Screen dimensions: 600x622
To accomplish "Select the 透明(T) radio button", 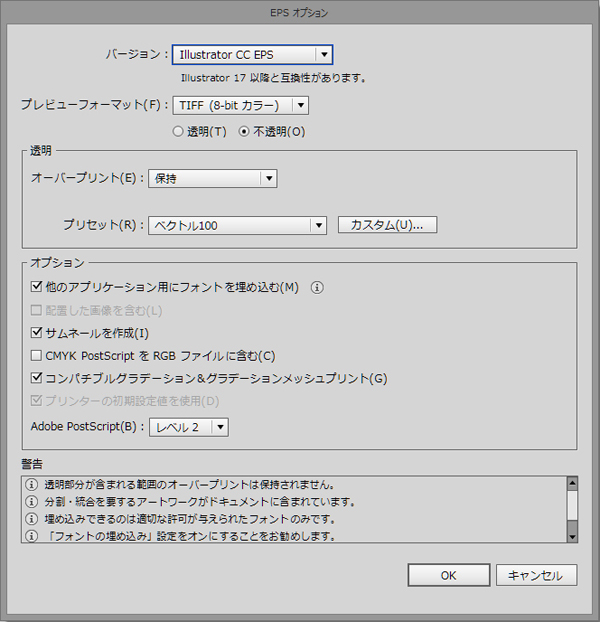I will tap(178, 131).
